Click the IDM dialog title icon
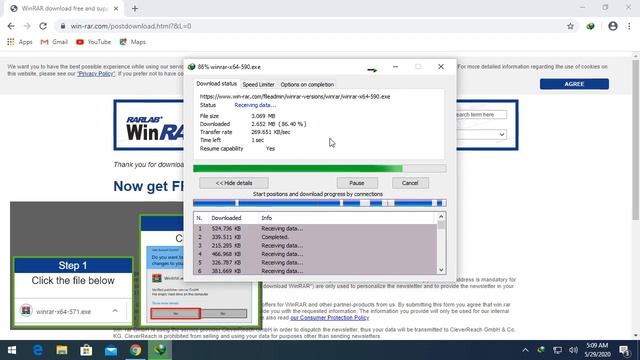Viewport: 640px width, 360px height. [191, 67]
